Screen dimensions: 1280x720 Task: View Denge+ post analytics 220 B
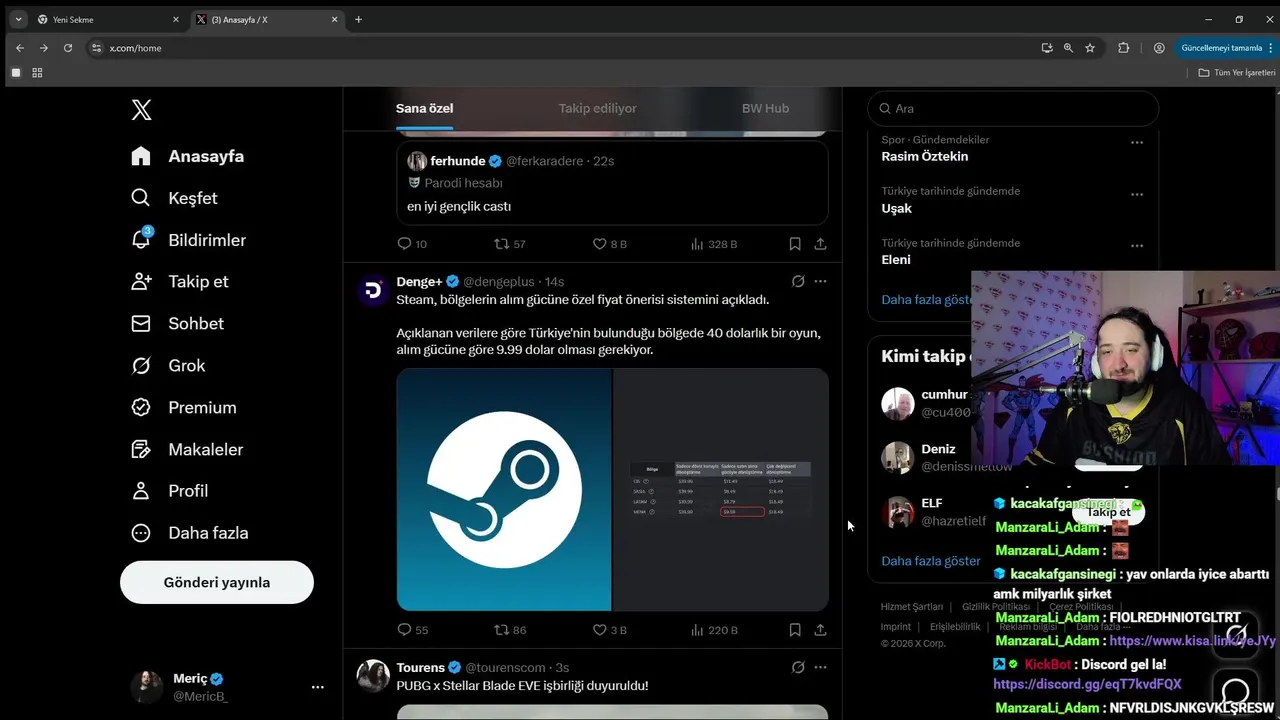click(714, 630)
